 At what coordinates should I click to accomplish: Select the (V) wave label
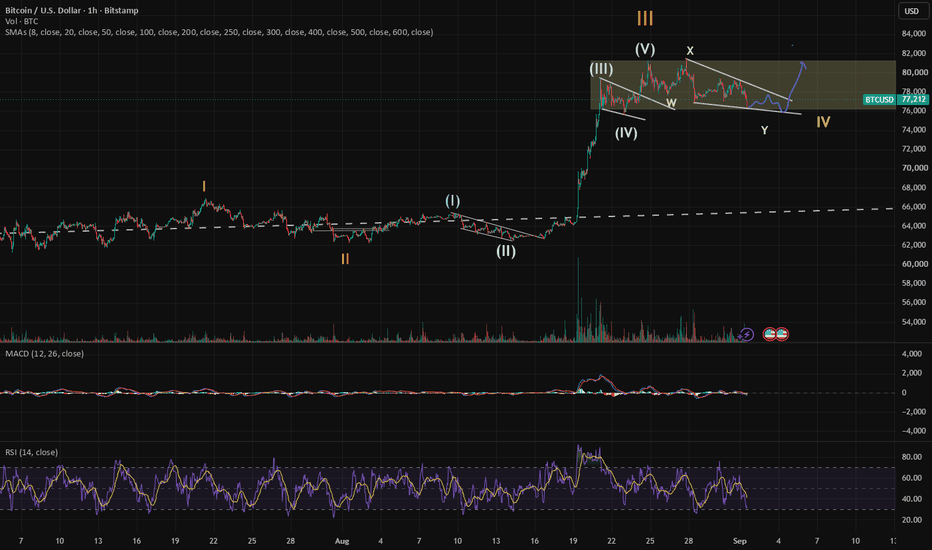click(645, 49)
